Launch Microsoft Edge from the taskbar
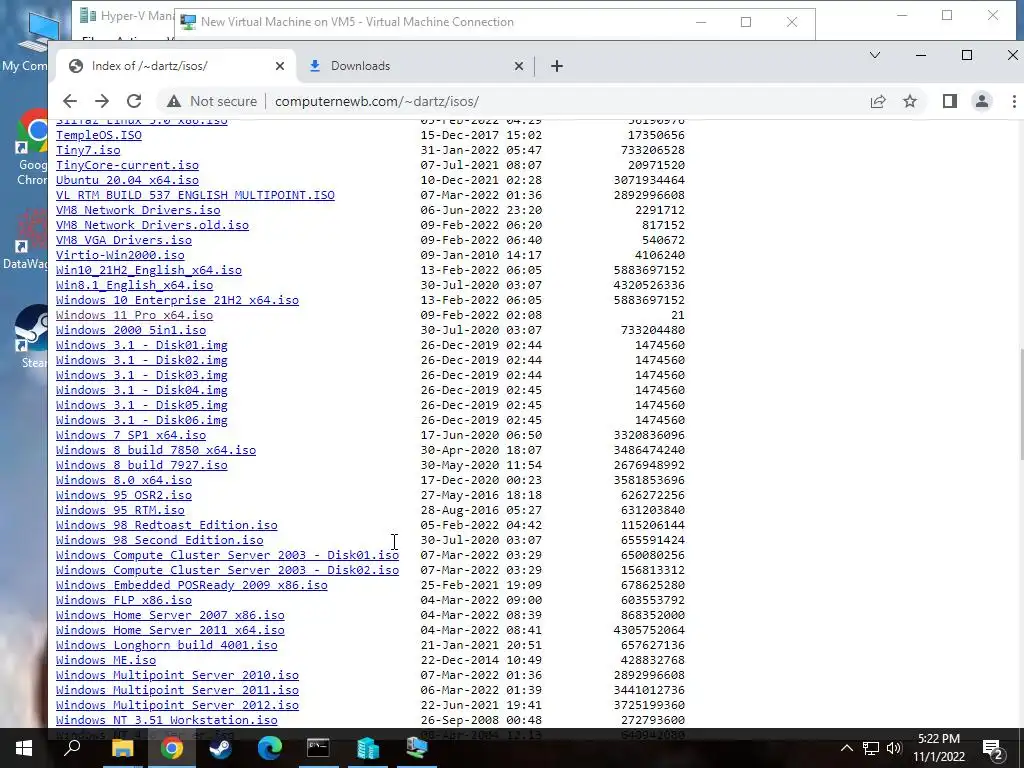The image size is (1024, 768). [x=269, y=748]
